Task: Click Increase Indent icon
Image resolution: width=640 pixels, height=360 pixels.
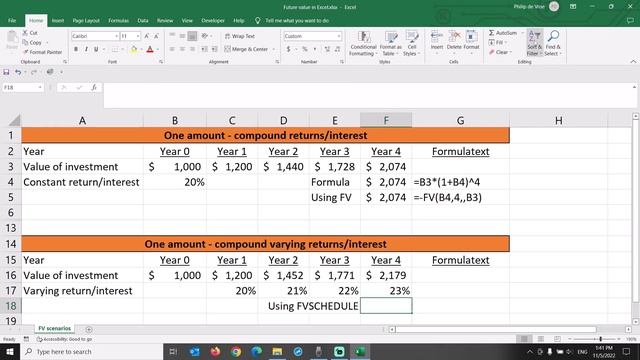Action: (214, 49)
